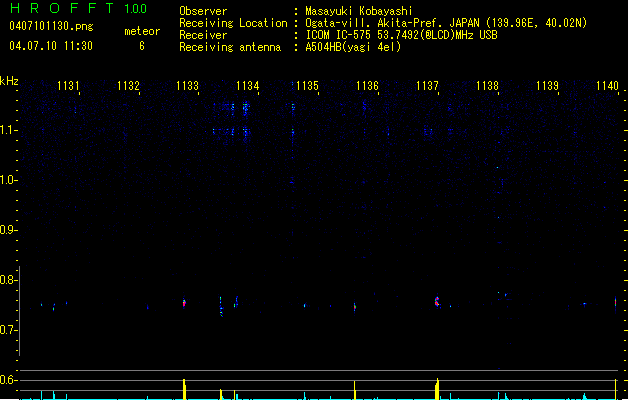629x400 pixels.
Task: Click the yellow power spike near 1133
Action: (185, 389)
